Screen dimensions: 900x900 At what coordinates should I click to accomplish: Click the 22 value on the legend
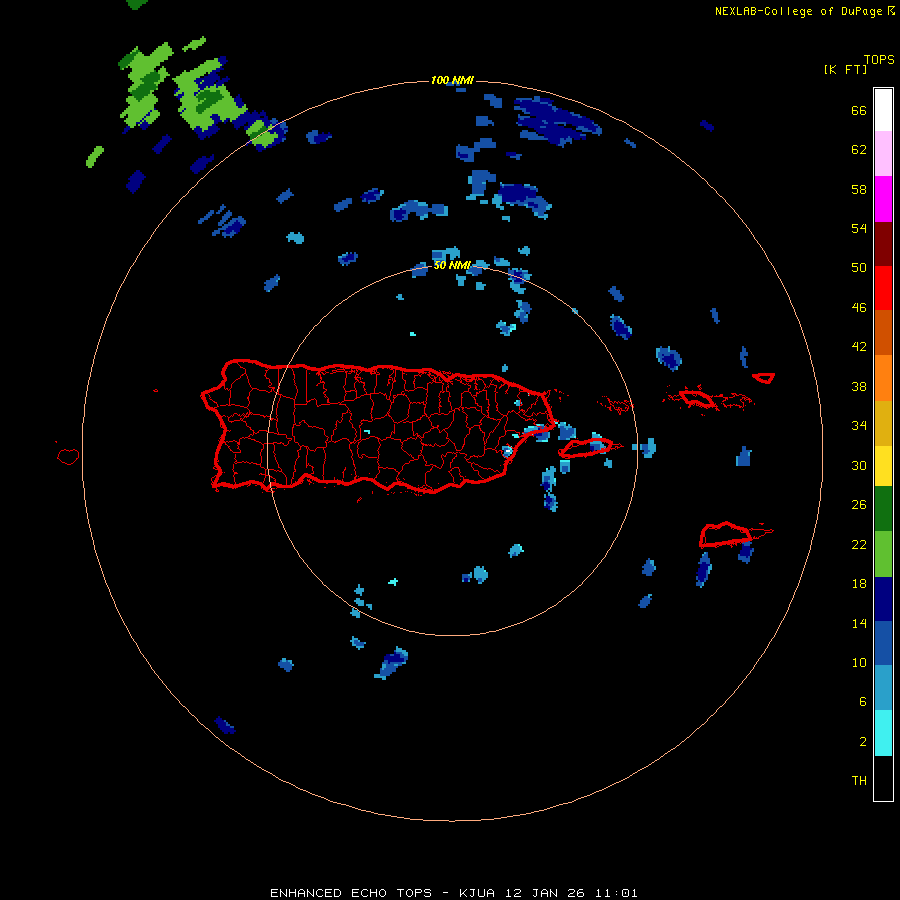[x=859, y=544]
